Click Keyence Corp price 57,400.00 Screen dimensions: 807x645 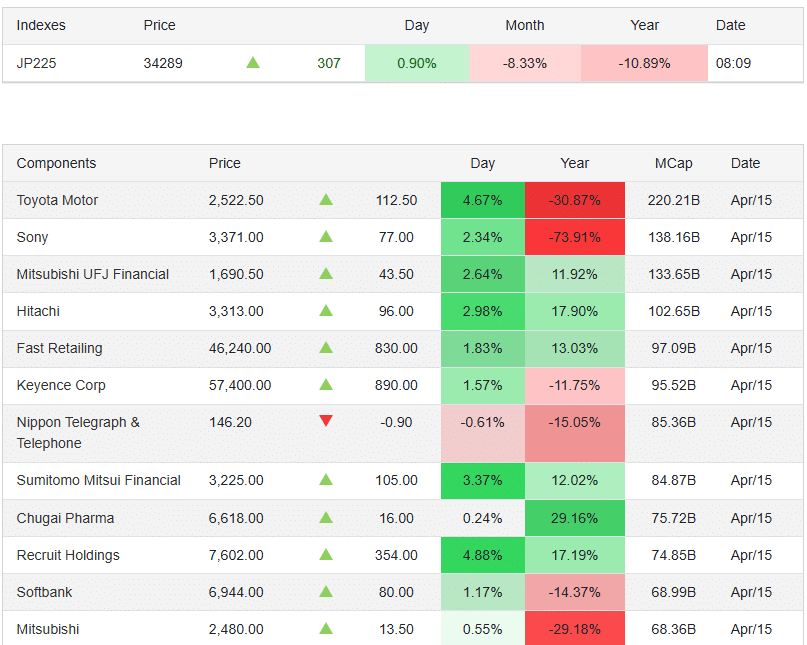[240, 386]
